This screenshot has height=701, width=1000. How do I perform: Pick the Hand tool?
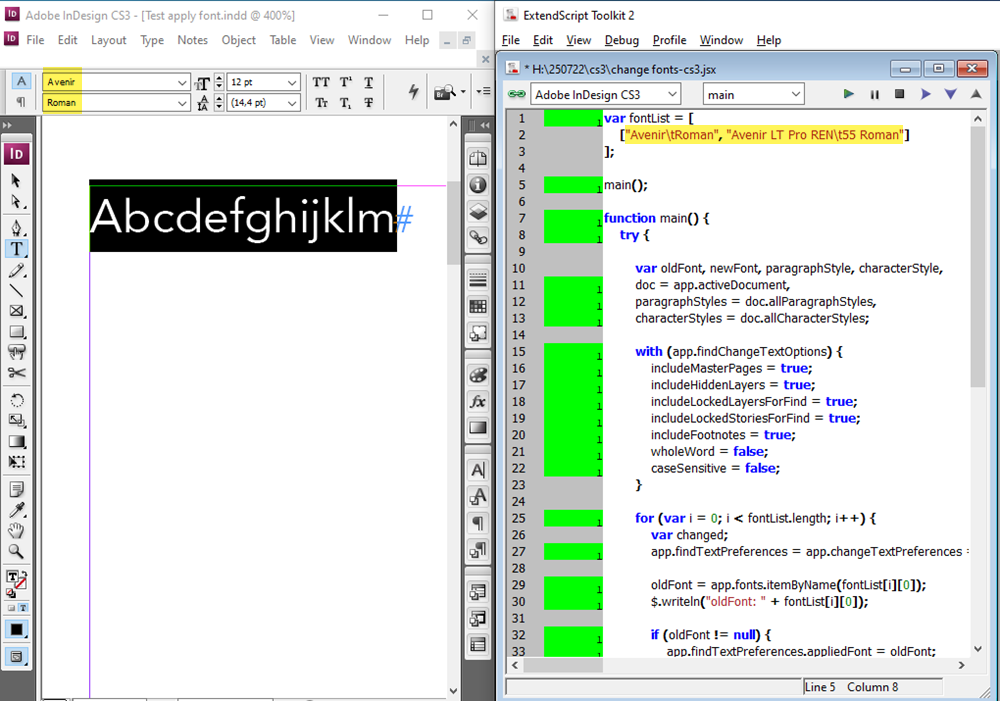[x=16, y=531]
